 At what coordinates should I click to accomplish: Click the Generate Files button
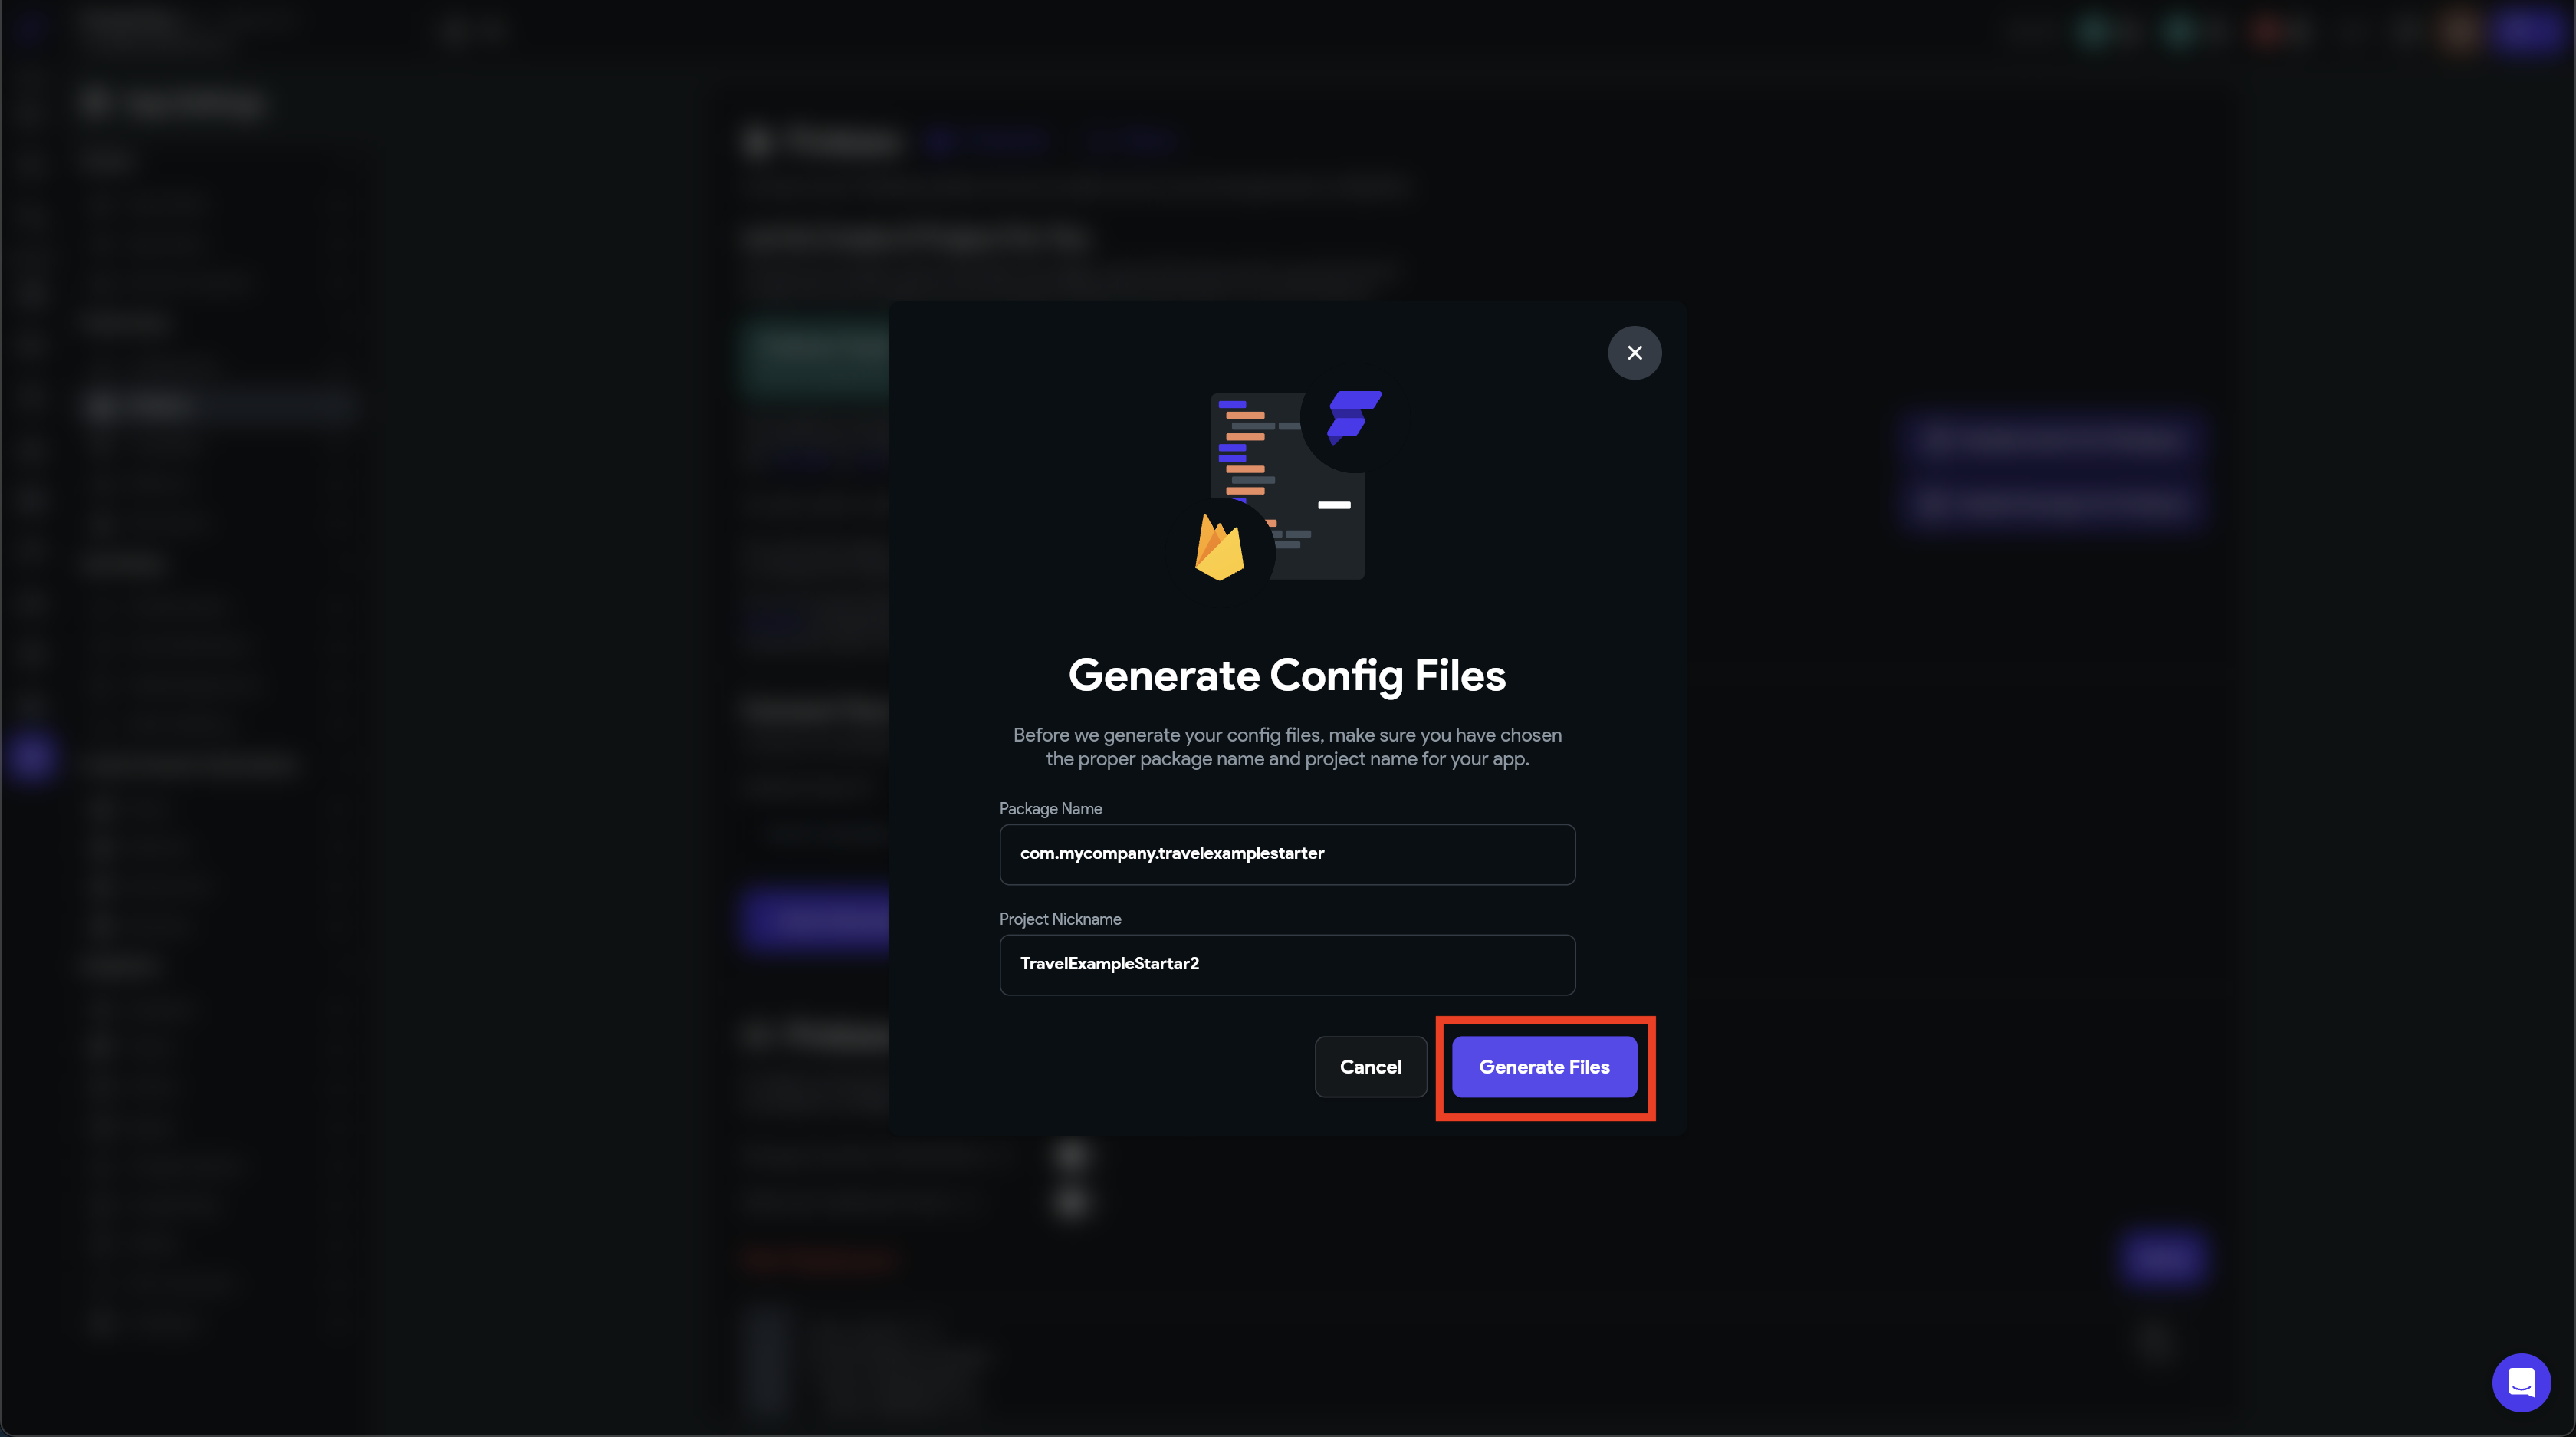tap(1544, 1067)
